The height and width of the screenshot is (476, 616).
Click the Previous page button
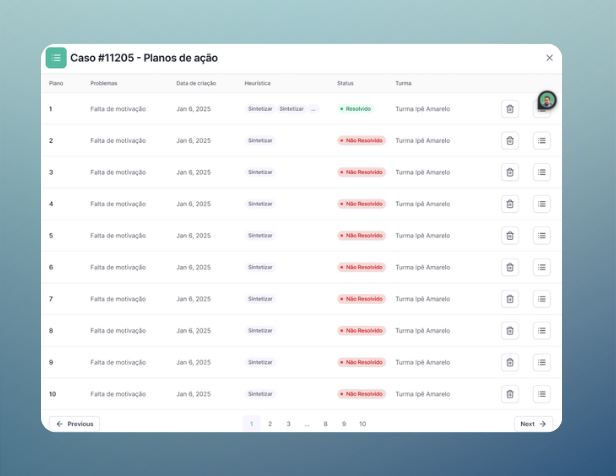coord(75,424)
